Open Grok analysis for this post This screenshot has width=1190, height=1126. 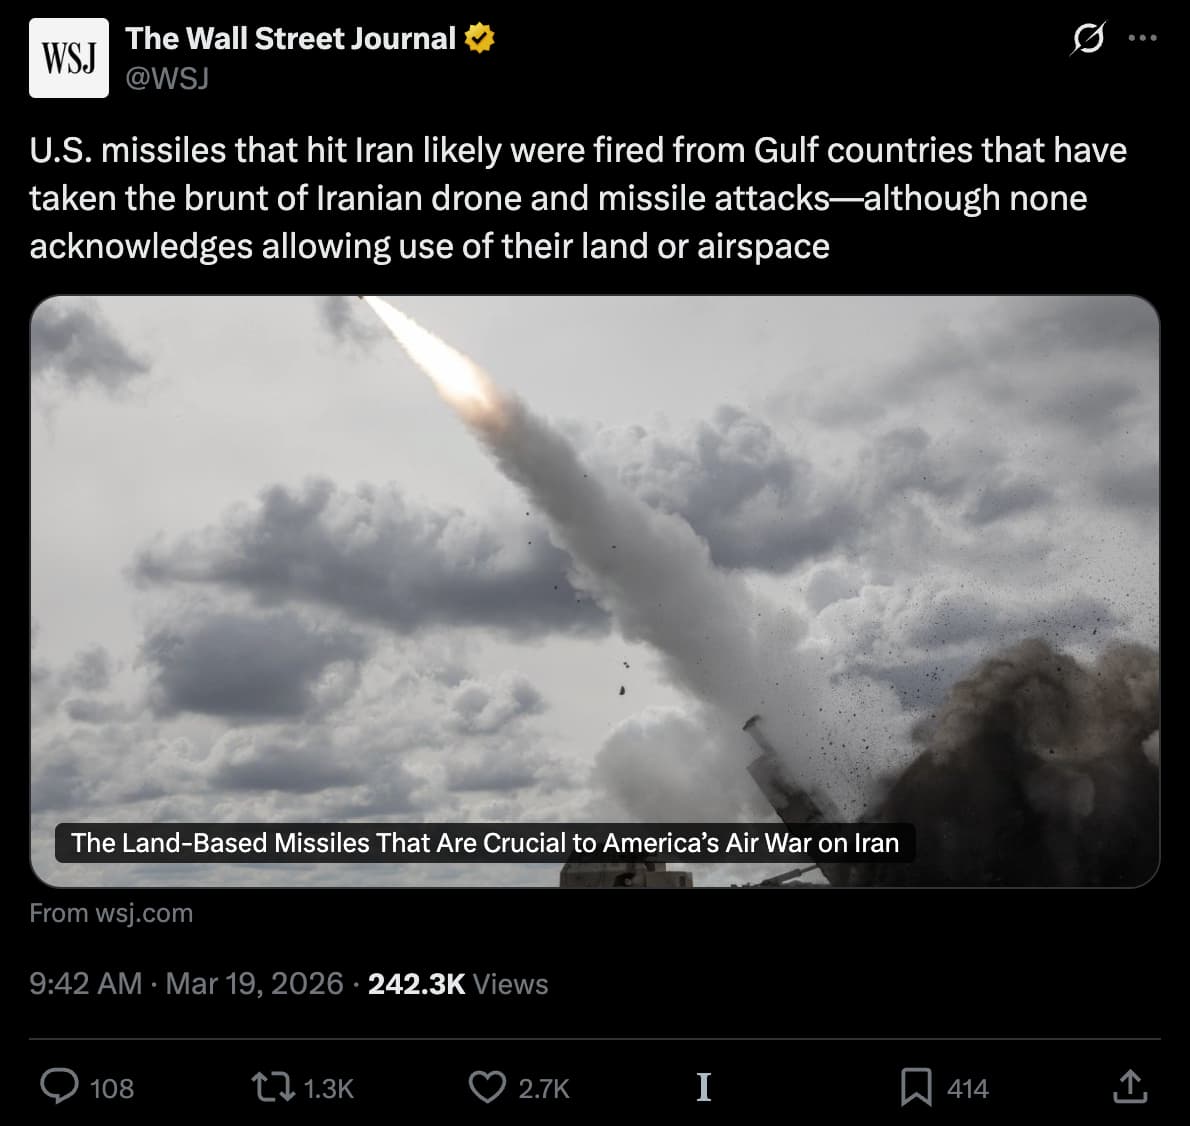[x=1089, y=38]
